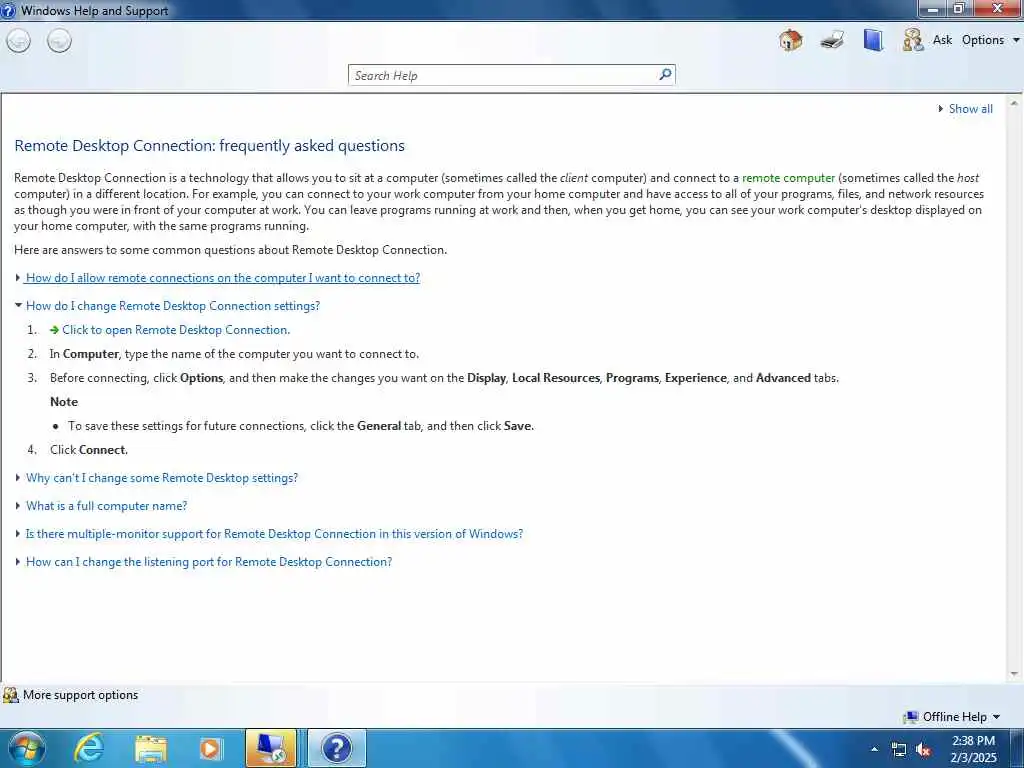This screenshot has height=768, width=1024.
Task: Click the Windows Help and Support title icon
Action: pos(8,10)
